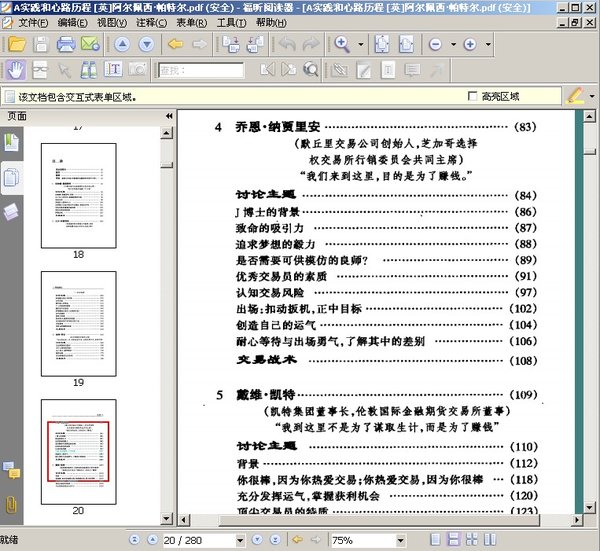Open the zoom out dropdown arrow
This screenshot has height=551, width=600.
(x=453, y=44)
